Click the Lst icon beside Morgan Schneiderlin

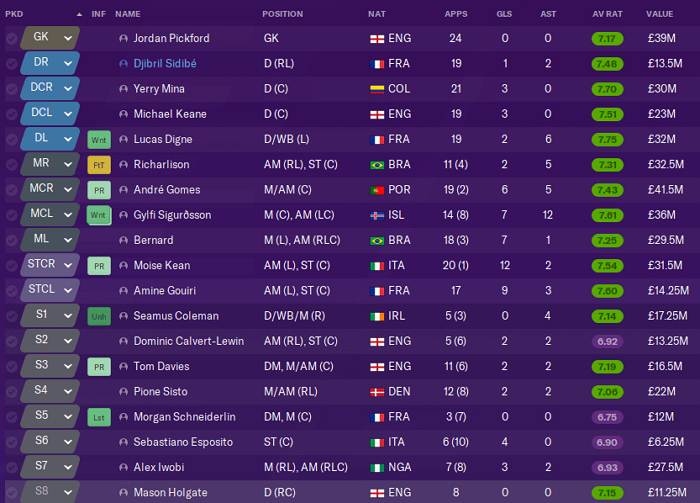pos(99,417)
